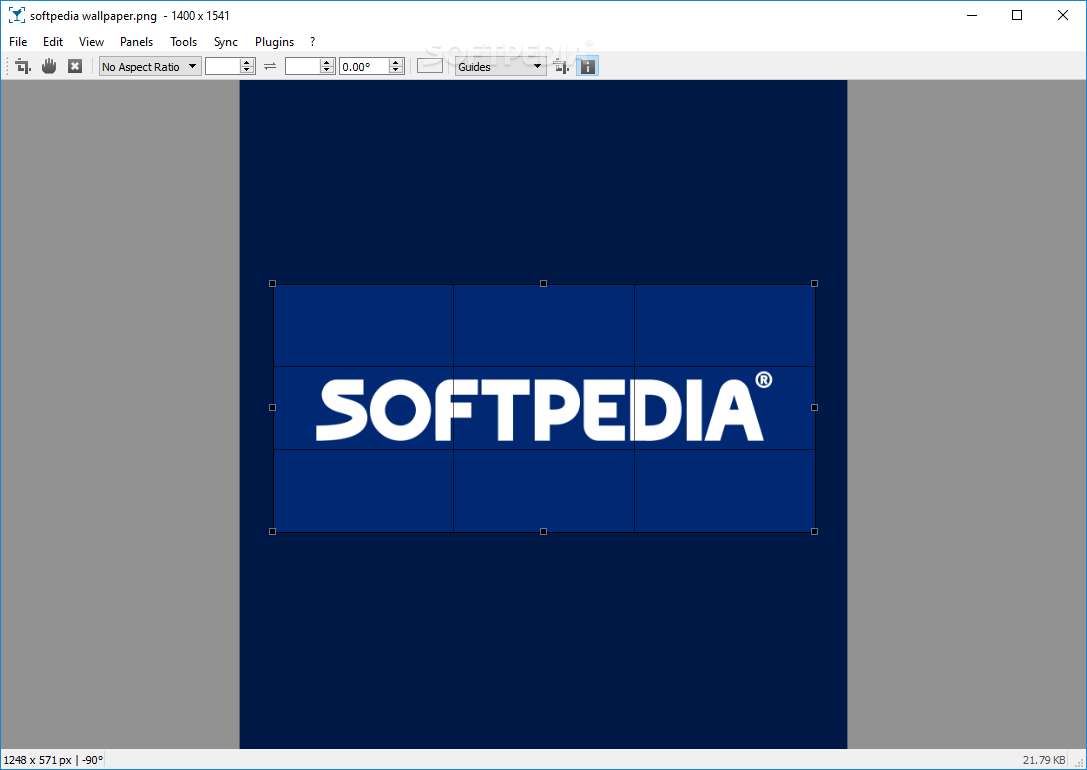Click the 21.79 KB file size text
The image size is (1087, 770).
(1044, 760)
